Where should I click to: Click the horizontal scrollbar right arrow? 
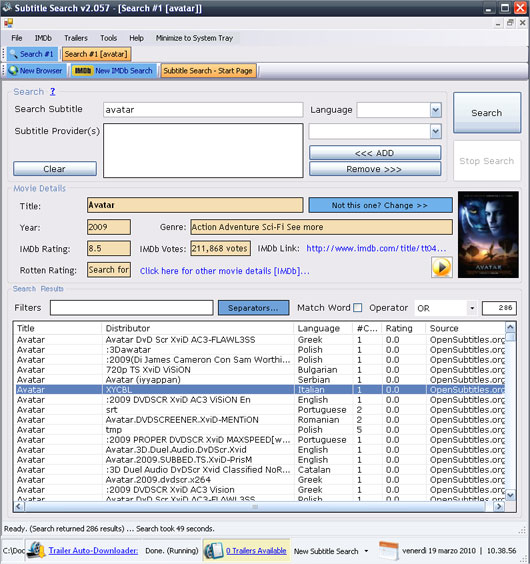pyautogui.click(x=499, y=506)
